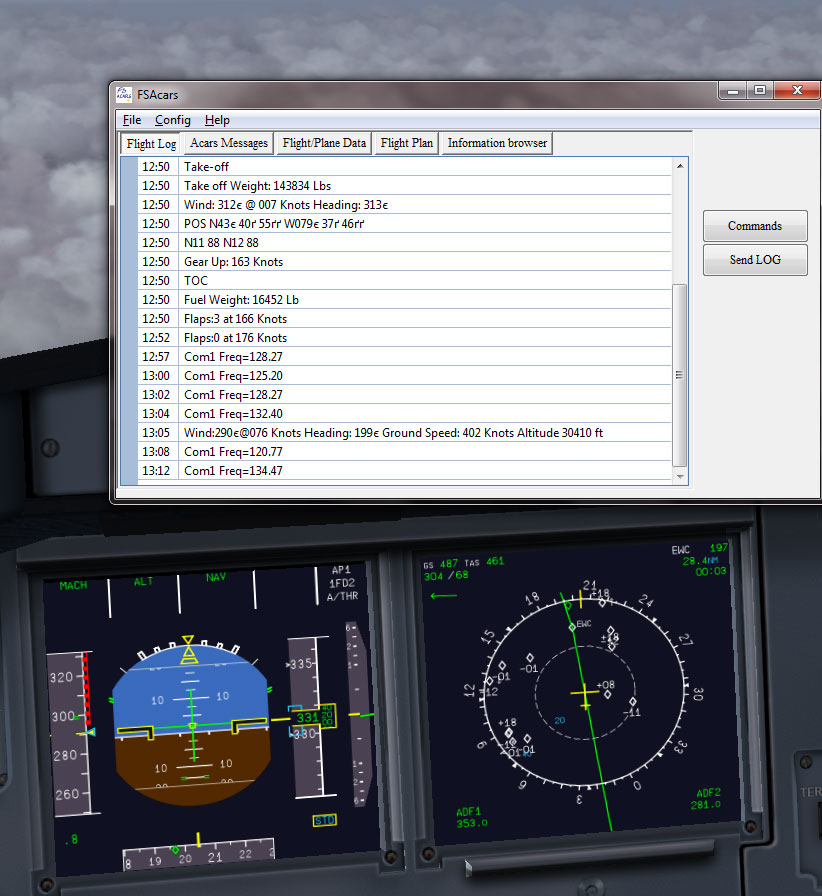This screenshot has width=822, height=896.
Task: Select the N11 88 N12 88 row
Action: (404, 243)
